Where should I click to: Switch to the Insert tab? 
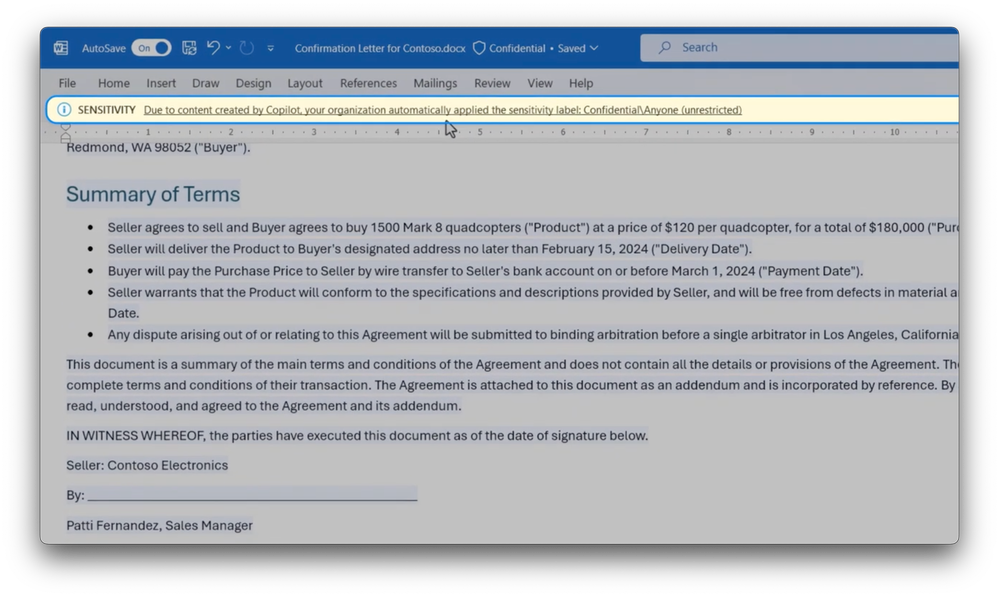click(x=161, y=83)
